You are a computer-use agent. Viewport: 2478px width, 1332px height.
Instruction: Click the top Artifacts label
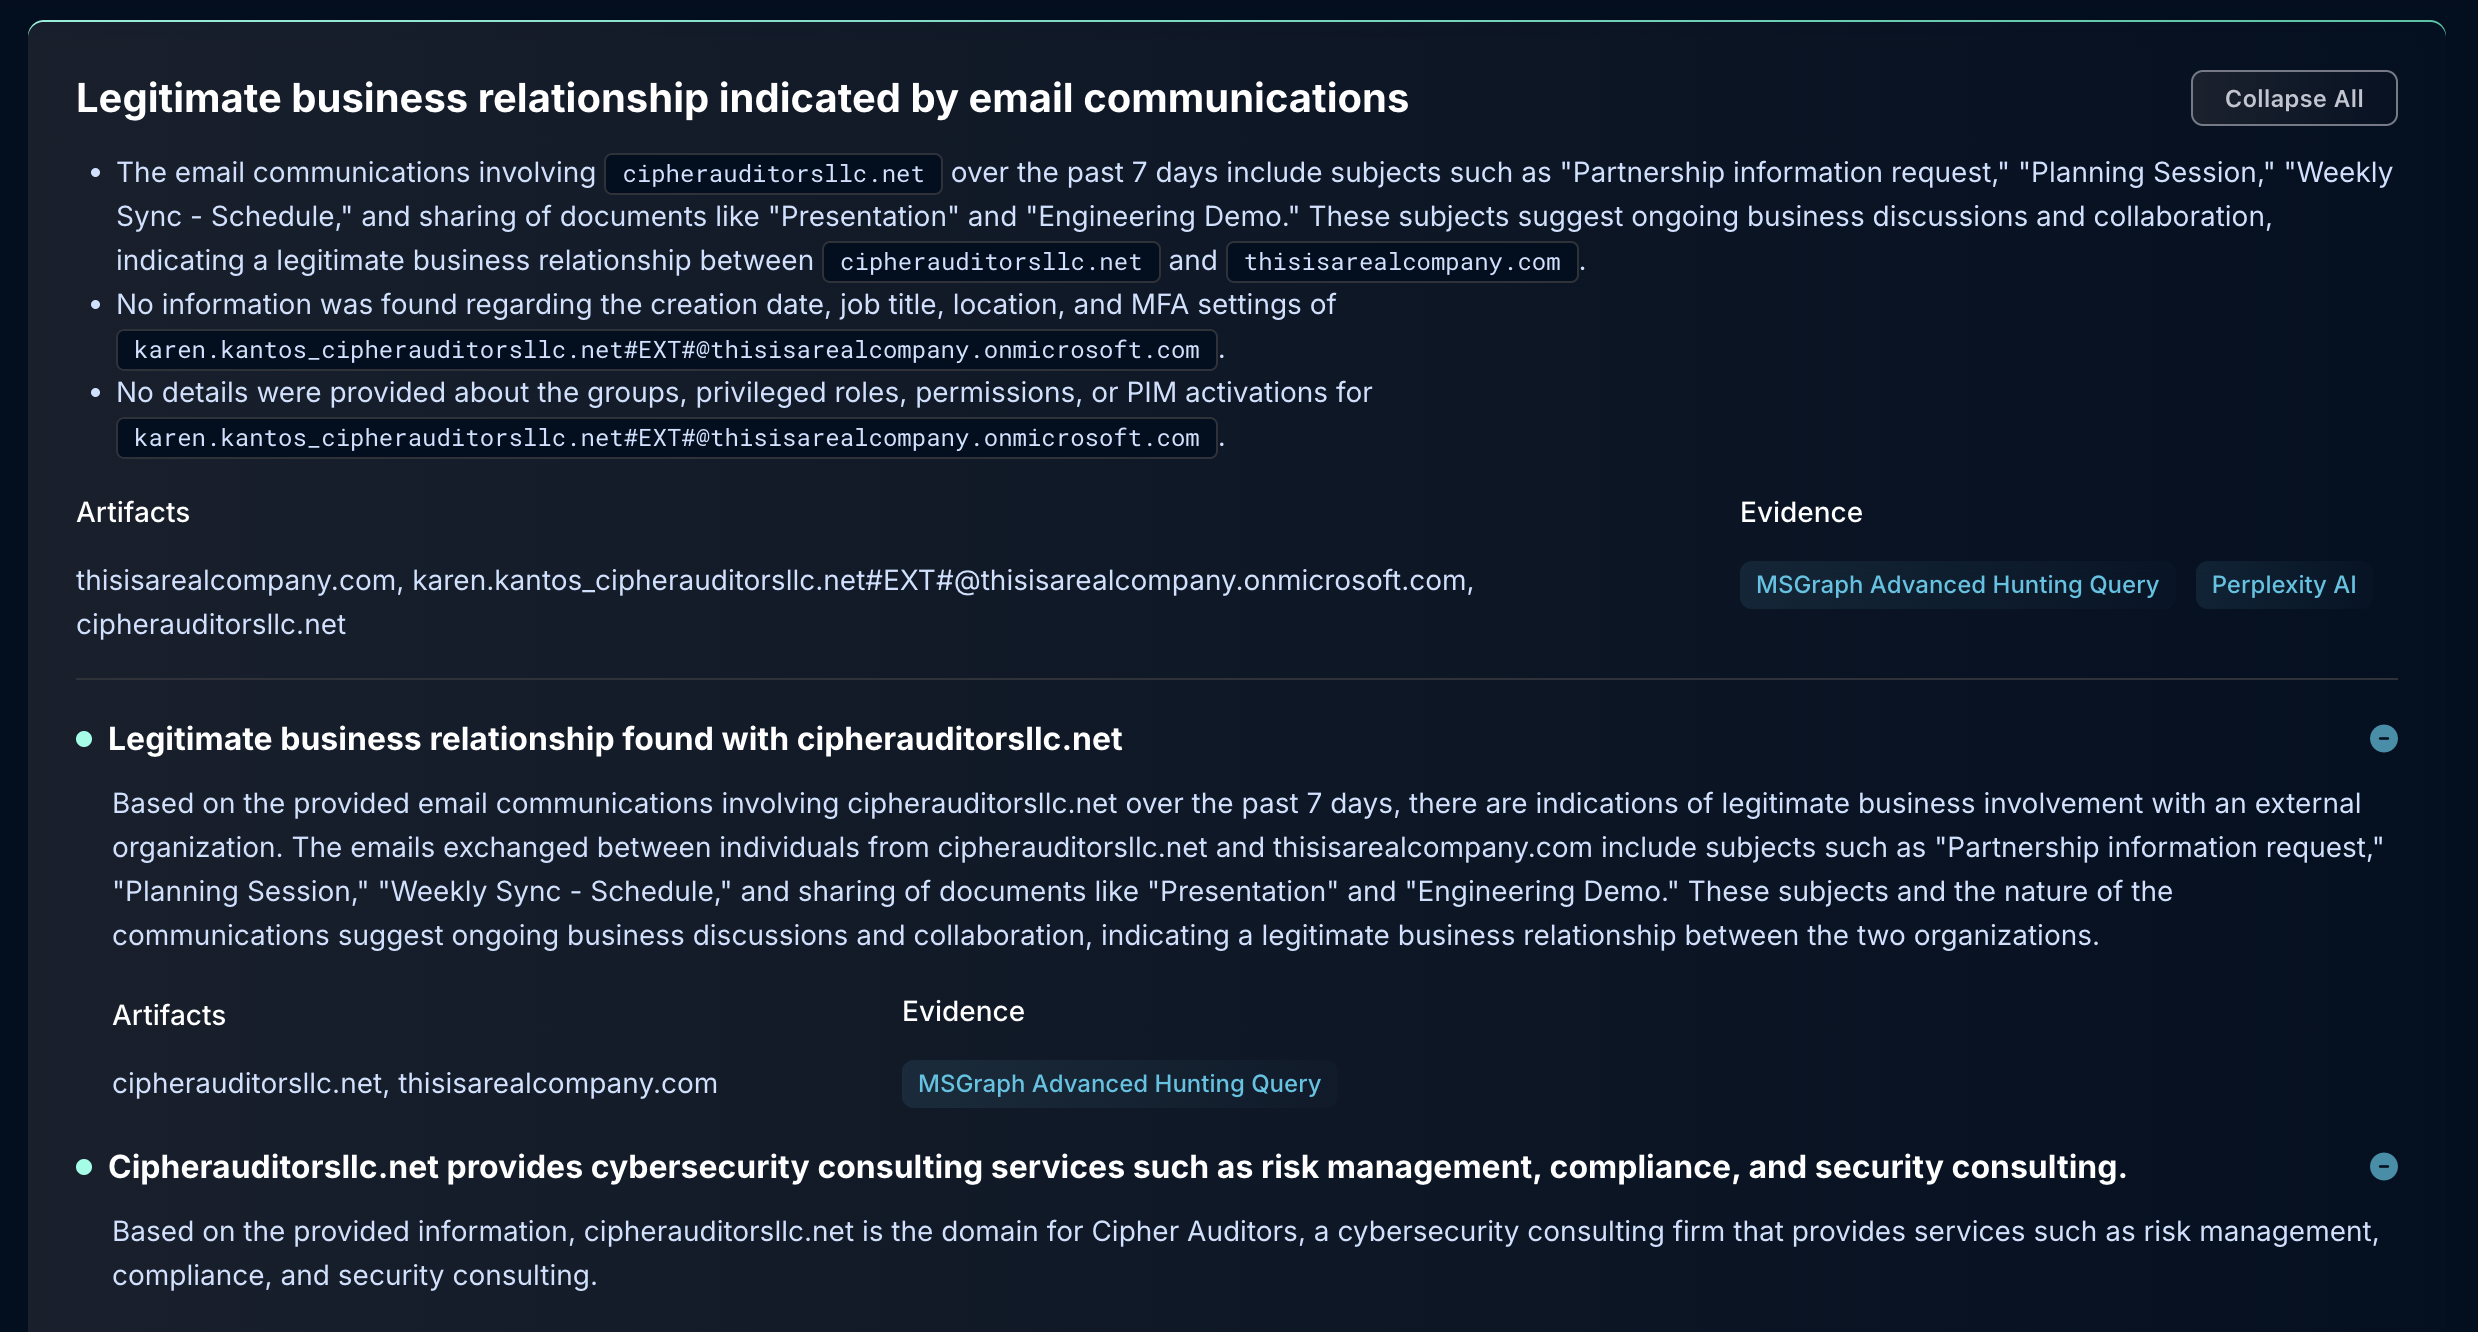coord(133,512)
